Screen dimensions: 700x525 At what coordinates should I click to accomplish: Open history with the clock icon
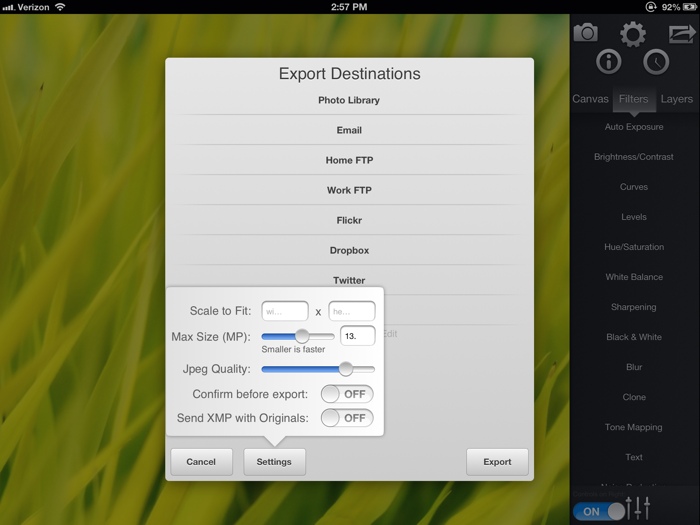pos(656,63)
